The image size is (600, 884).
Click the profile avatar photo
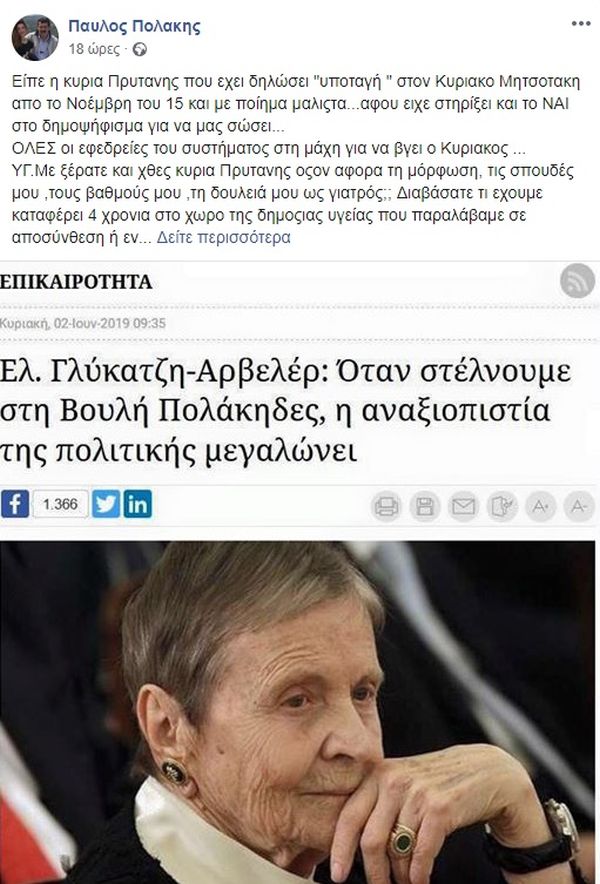(x=35, y=38)
